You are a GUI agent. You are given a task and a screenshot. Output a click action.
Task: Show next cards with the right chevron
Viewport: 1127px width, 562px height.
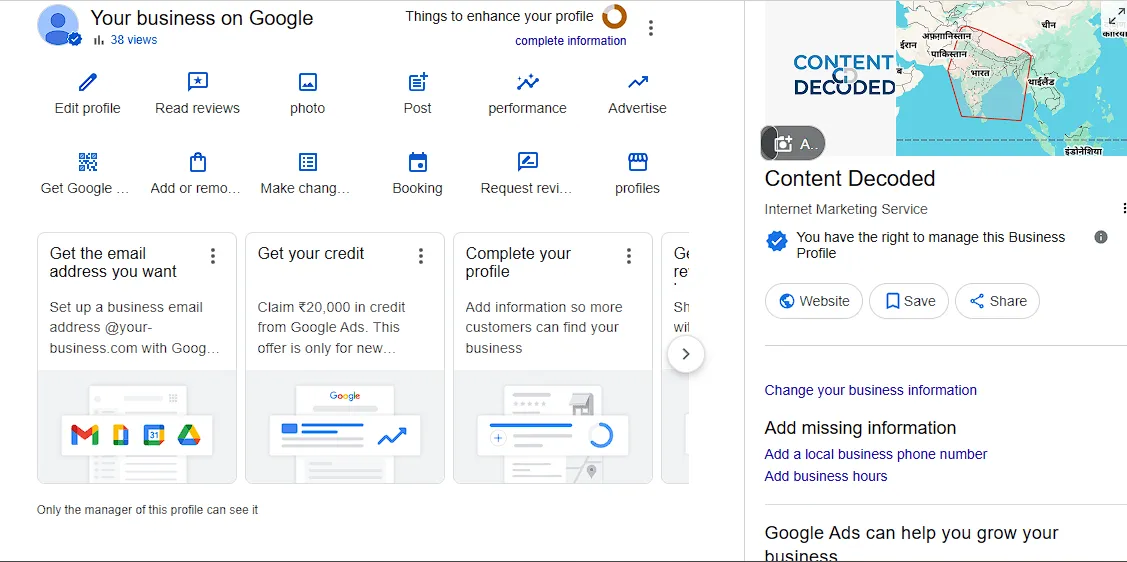click(686, 354)
